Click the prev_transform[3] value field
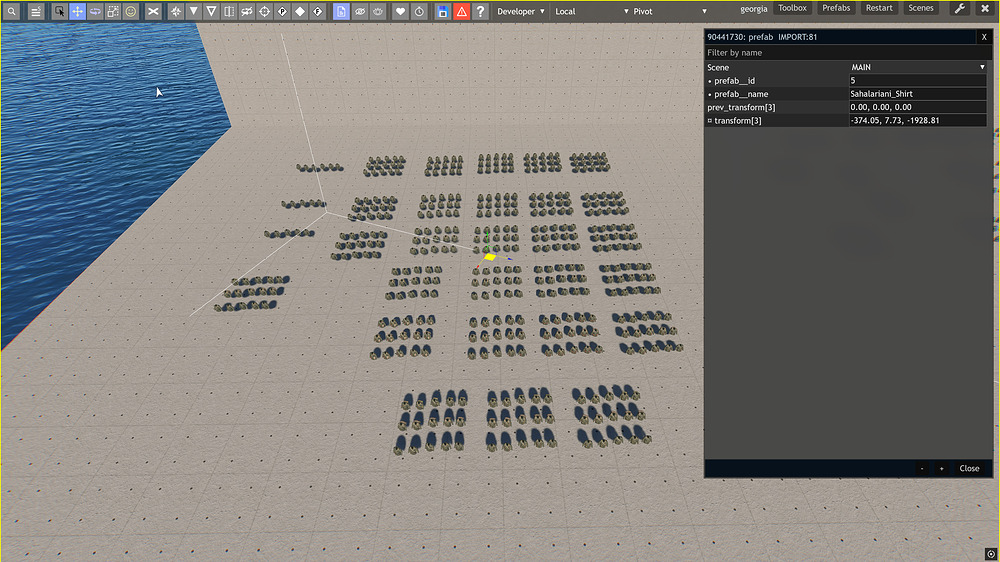1000x562 pixels. coord(918,107)
